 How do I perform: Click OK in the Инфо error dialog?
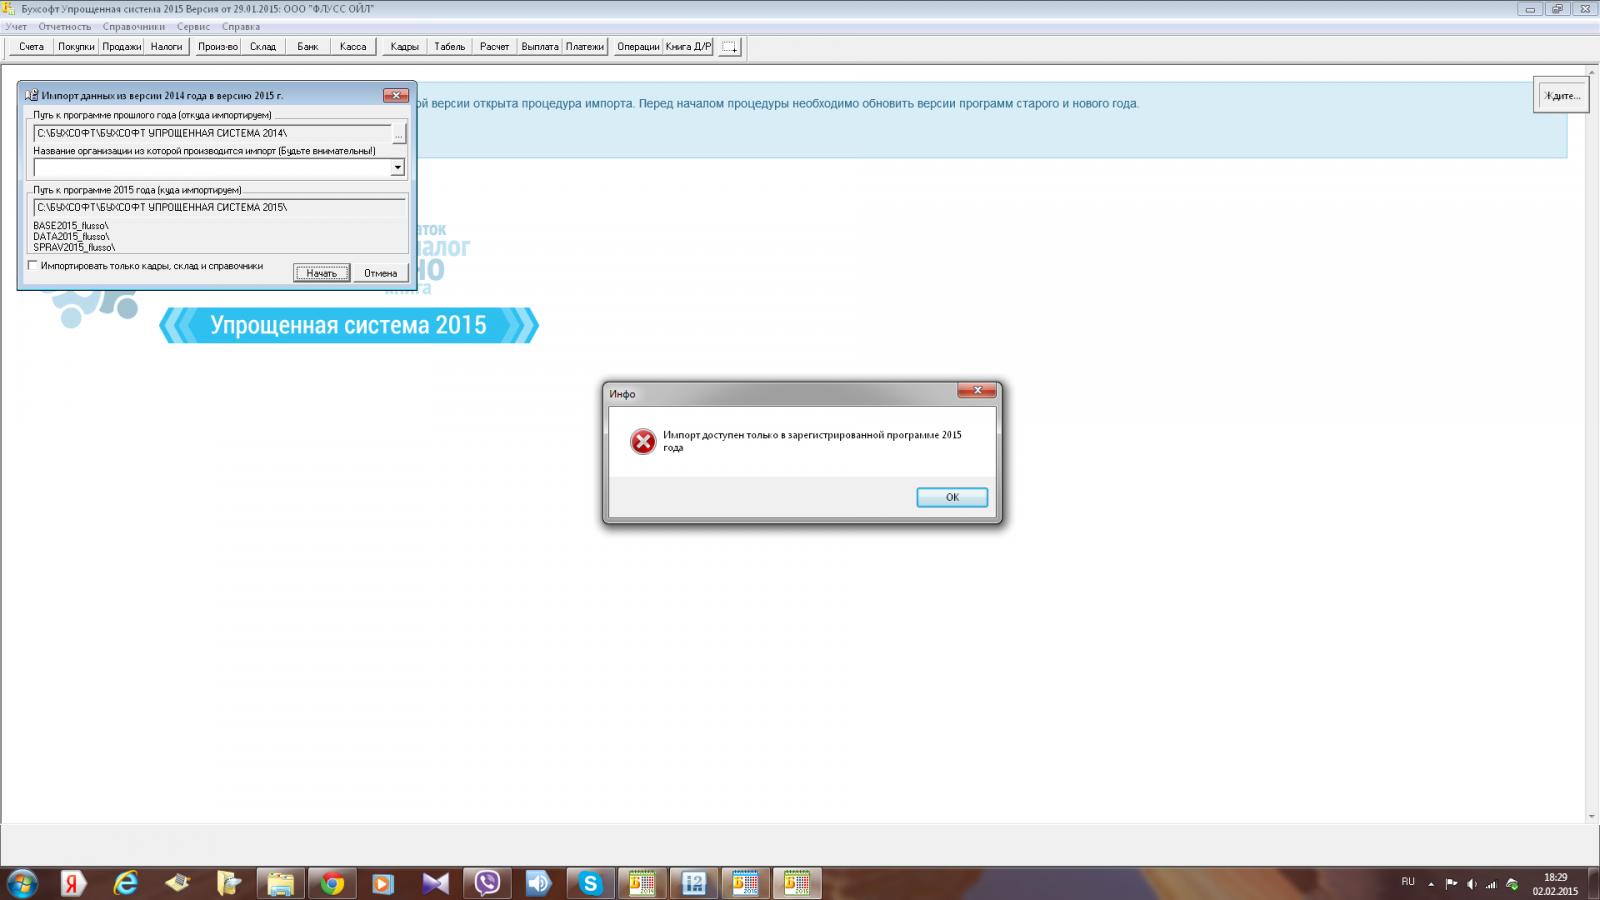pyautogui.click(x=951, y=497)
